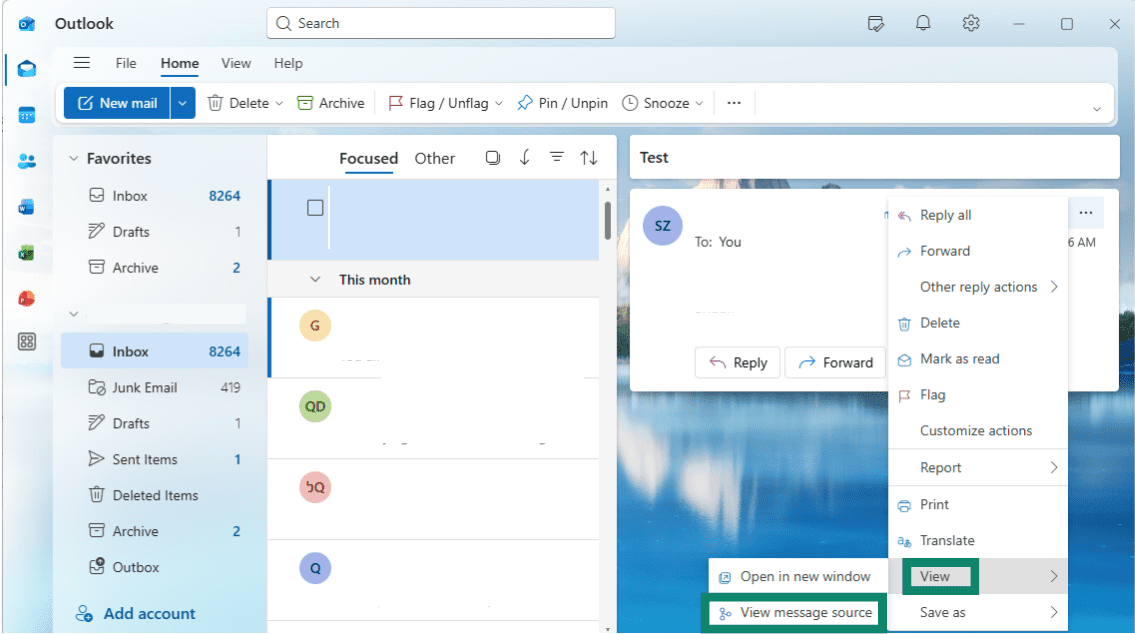
Task: Open the People icon in the sidebar
Action: point(27,161)
